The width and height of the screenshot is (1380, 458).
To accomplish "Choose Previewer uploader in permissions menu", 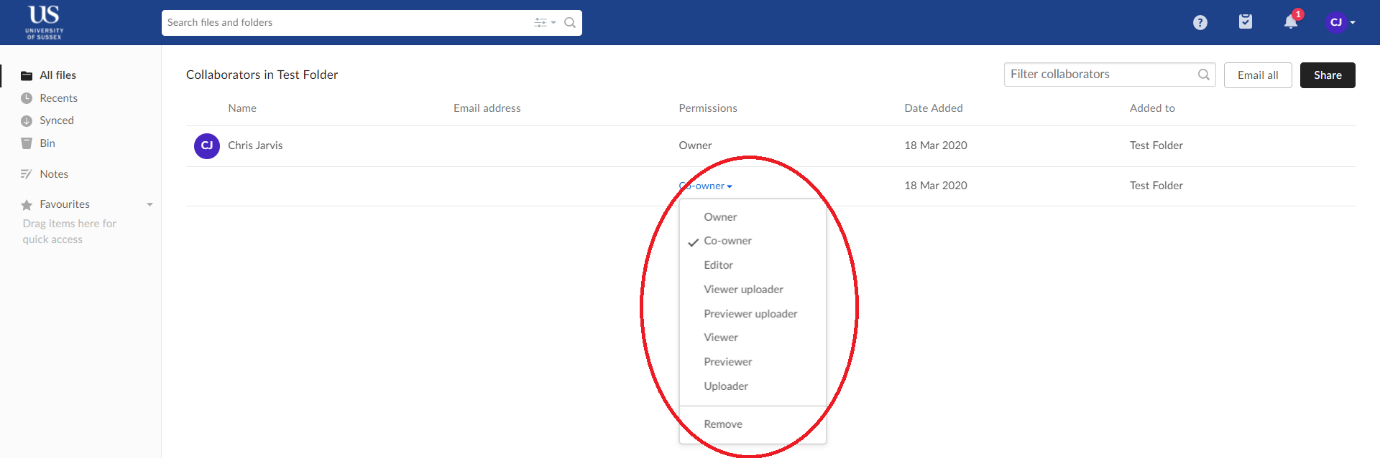I will (x=753, y=313).
